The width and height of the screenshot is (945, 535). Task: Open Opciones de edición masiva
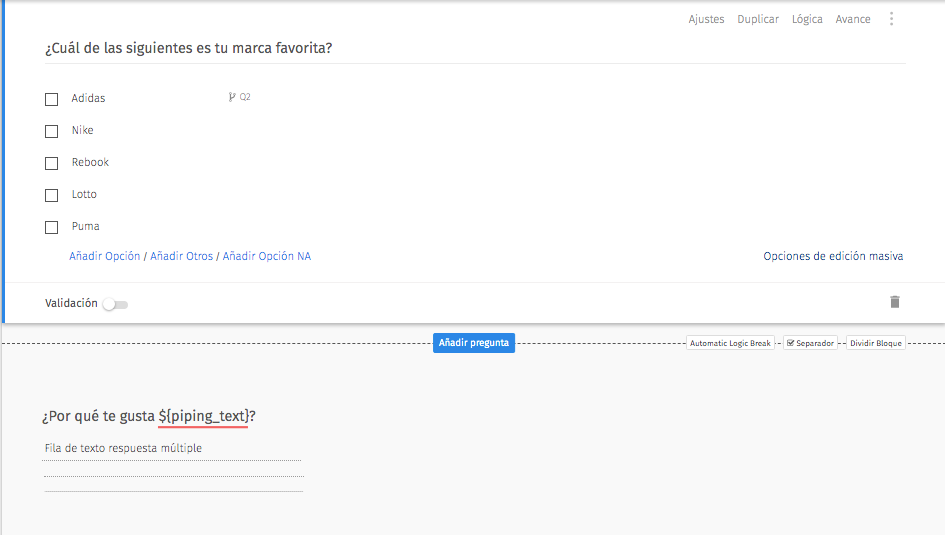pos(833,256)
